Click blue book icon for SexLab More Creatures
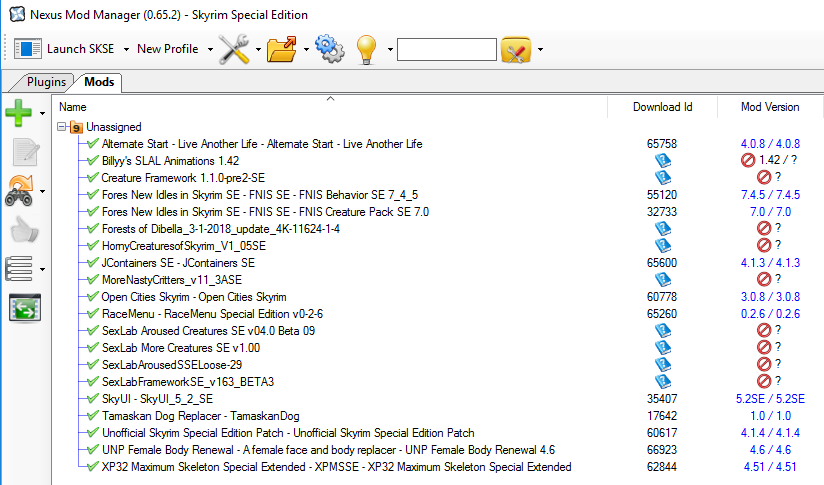The height and width of the screenshot is (485, 824). click(663, 347)
